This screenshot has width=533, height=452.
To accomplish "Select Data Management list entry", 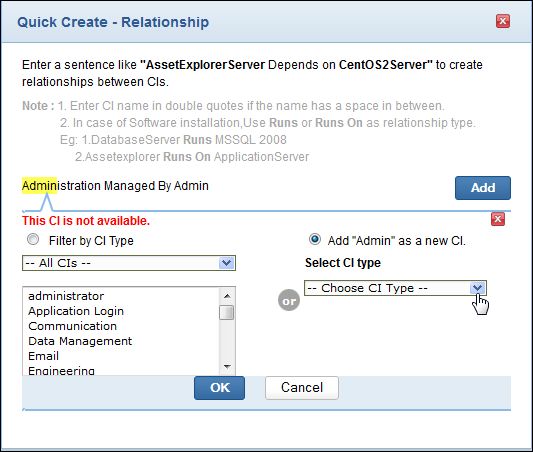I will pyautogui.click(x=80, y=341).
